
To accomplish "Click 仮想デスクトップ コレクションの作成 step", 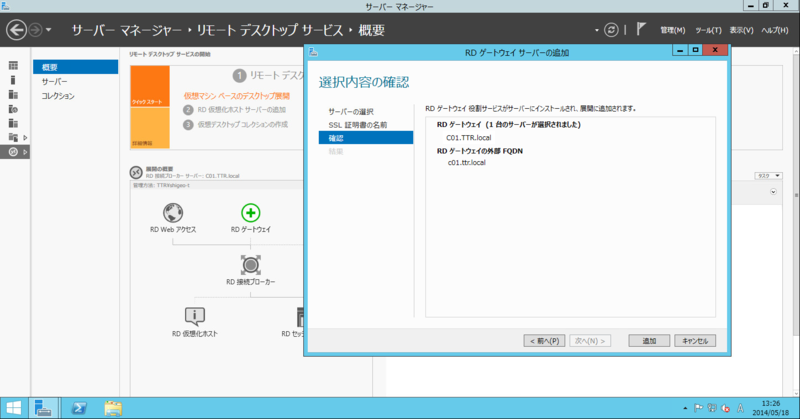I will pyautogui.click(x=243, y=125).
